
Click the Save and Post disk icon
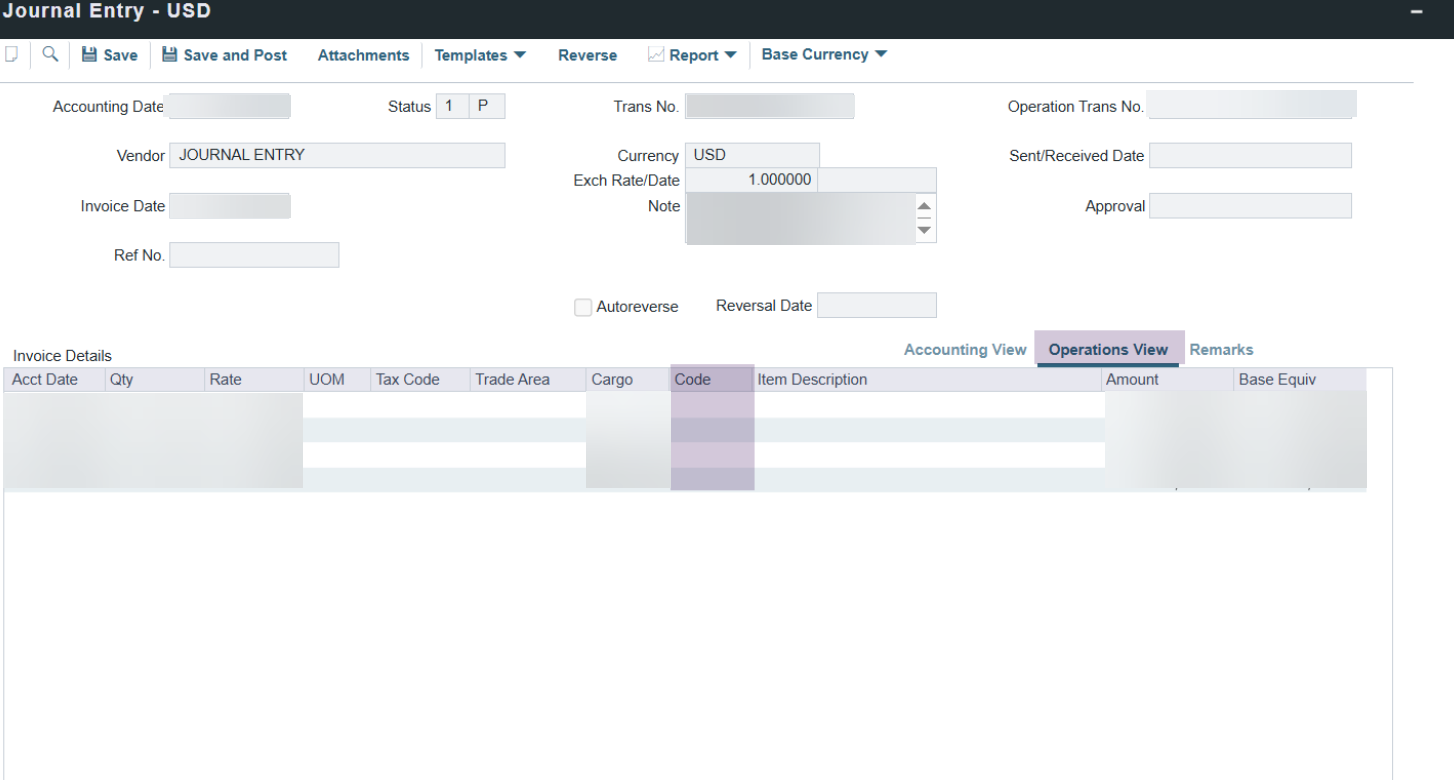[x=169, y=55]
